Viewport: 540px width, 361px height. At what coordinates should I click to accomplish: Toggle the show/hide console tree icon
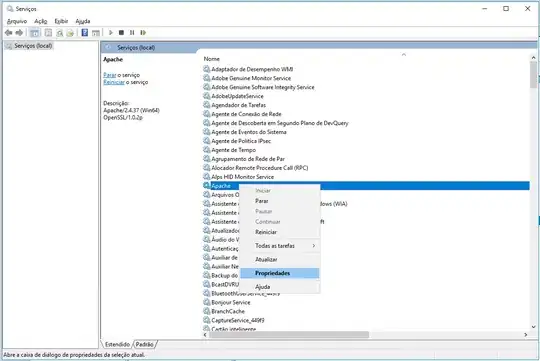click(x=34, y=33)
